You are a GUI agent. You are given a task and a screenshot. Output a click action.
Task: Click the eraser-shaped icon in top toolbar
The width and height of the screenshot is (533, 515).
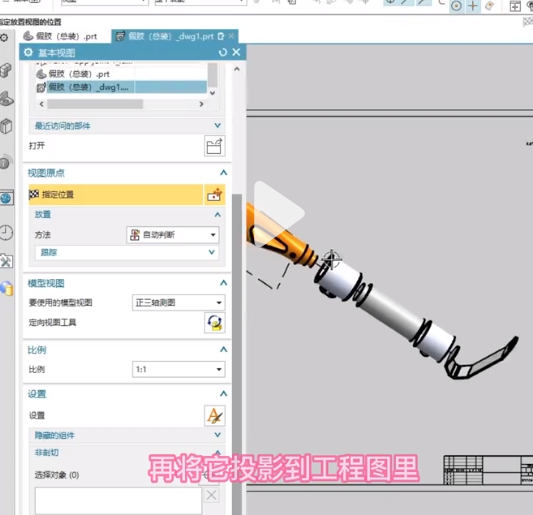489,6
